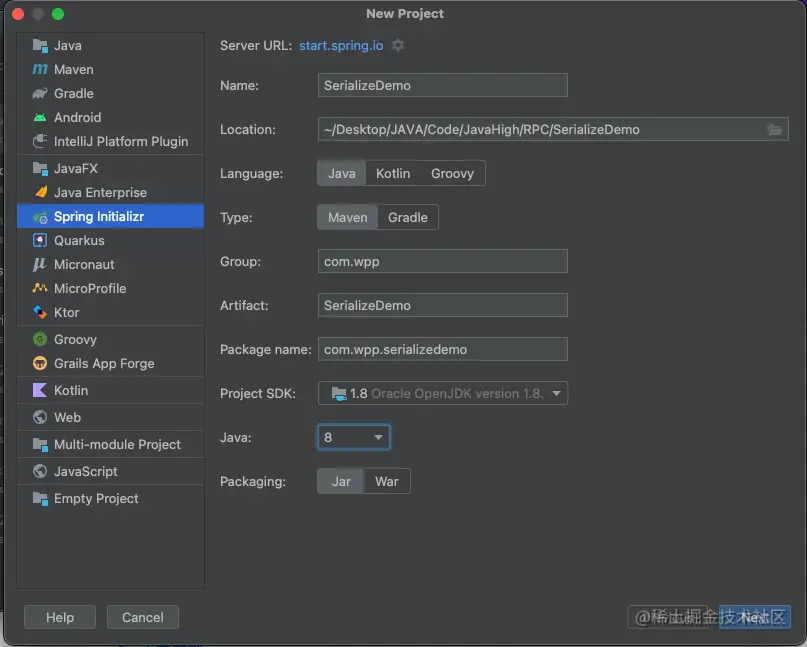Choose the Gradle elephant icon
Viewport: 807px width, 647px height.
click(40, 93)
